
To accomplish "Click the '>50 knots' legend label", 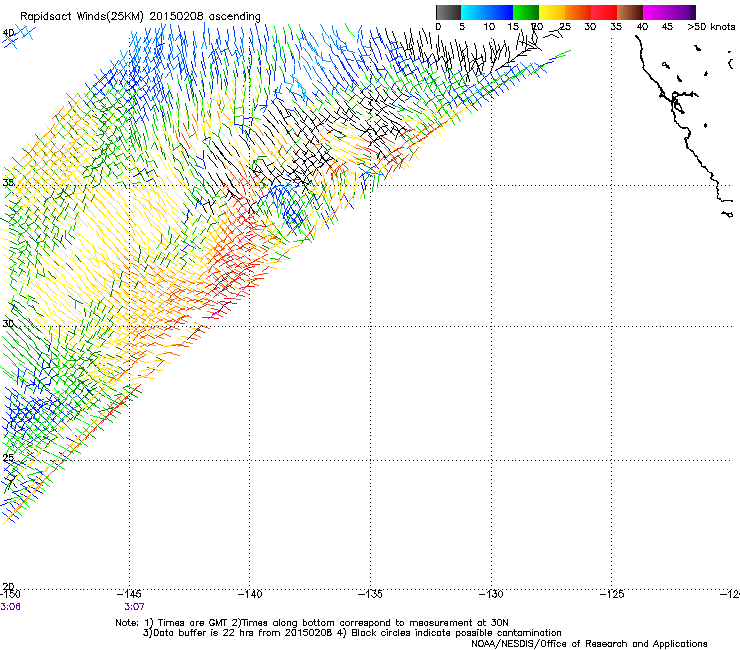I will [x=711, y=26].
